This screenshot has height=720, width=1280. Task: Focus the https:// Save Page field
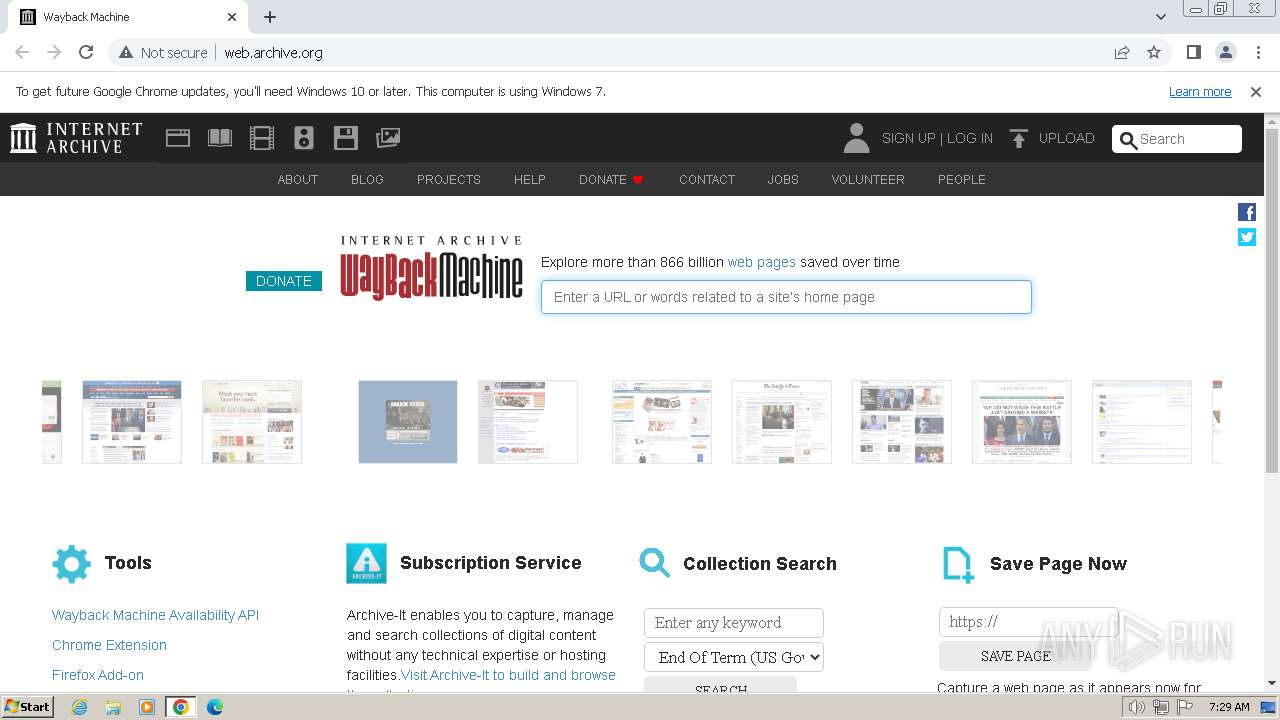[x=1029, y=622]
